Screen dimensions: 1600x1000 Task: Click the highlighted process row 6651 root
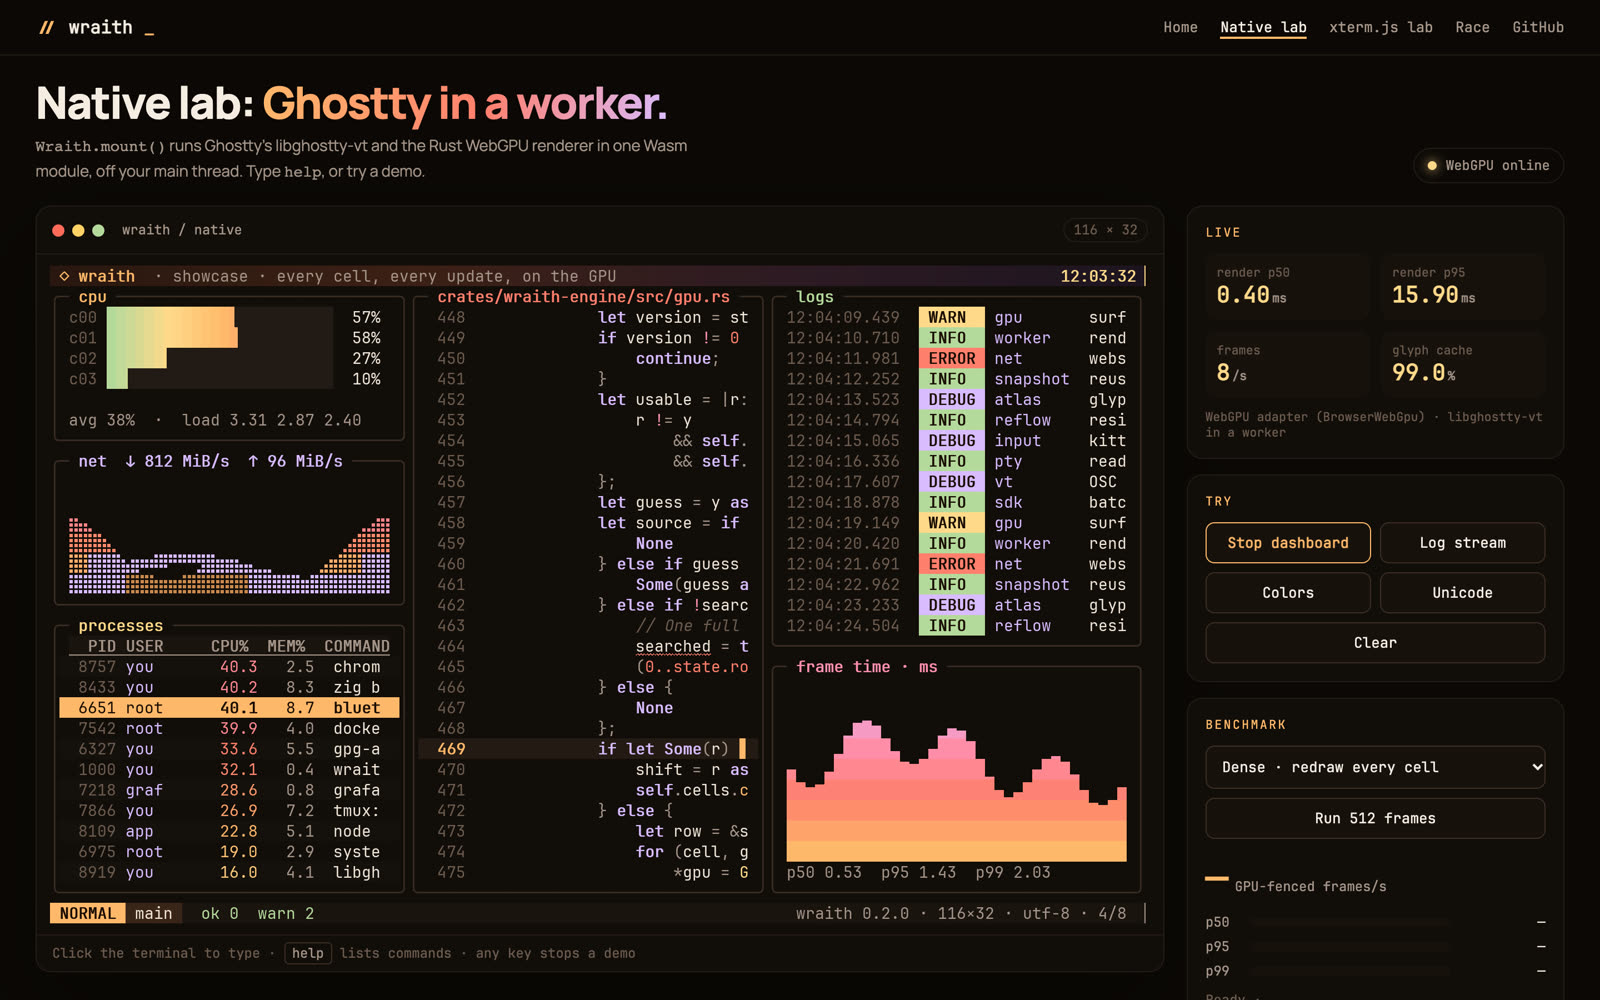coord(229,708)
